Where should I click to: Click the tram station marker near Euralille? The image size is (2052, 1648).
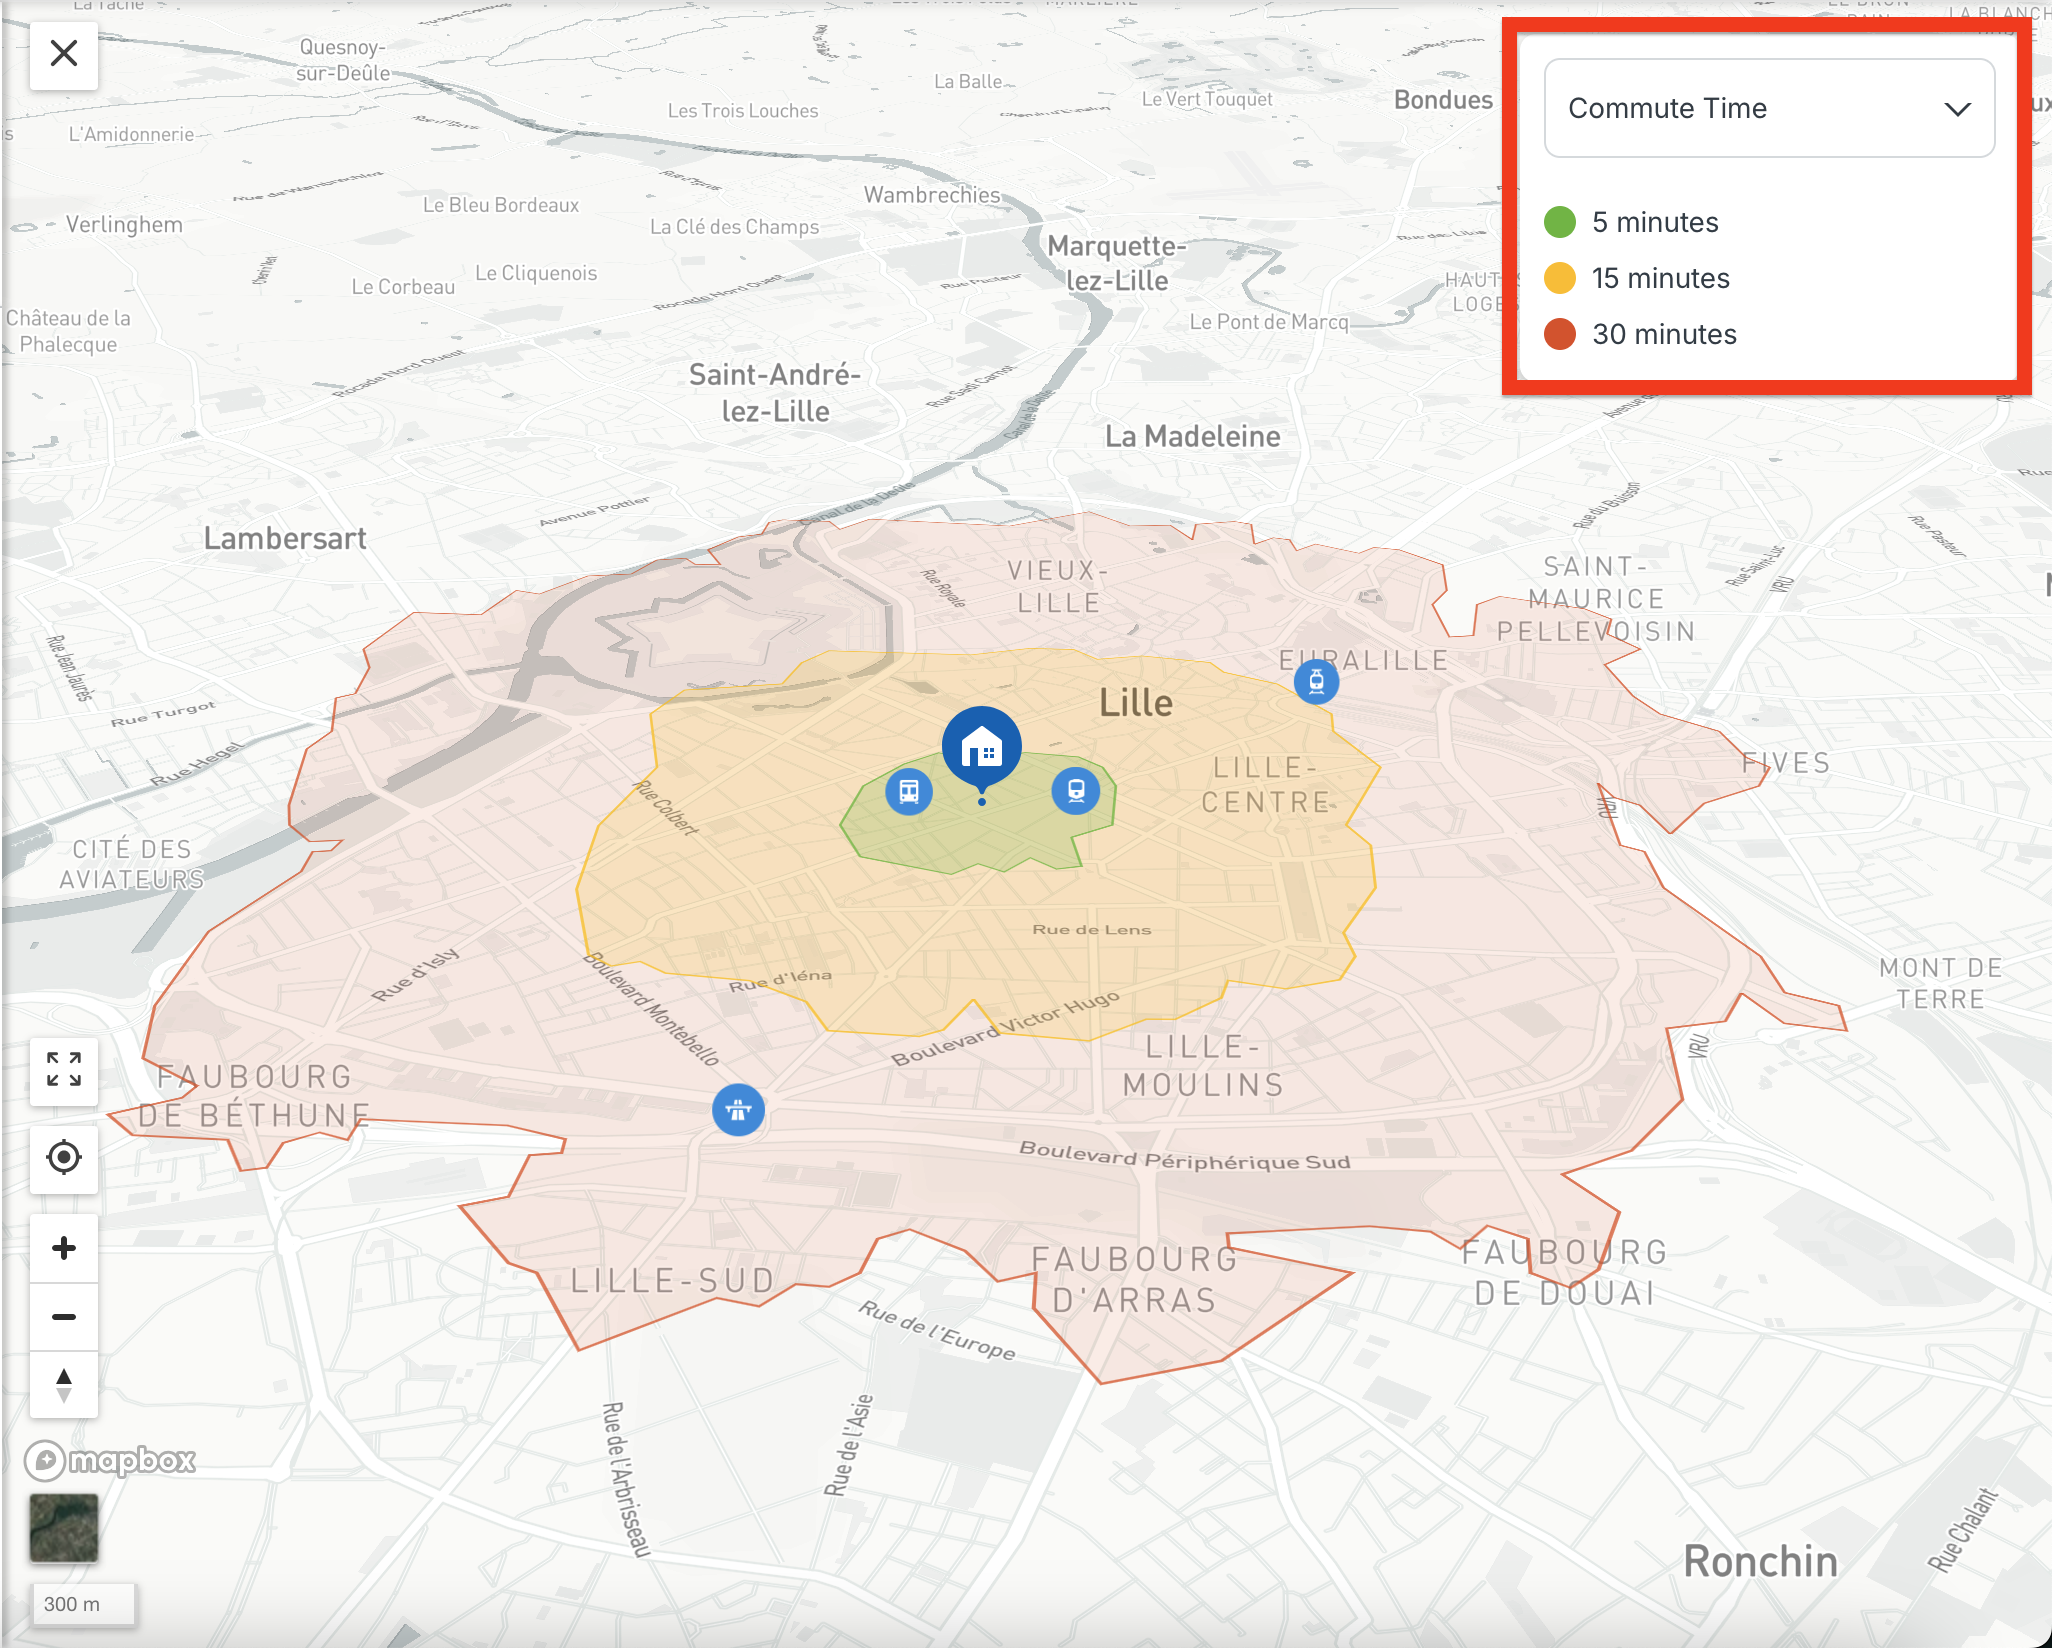pos(1316,681)
